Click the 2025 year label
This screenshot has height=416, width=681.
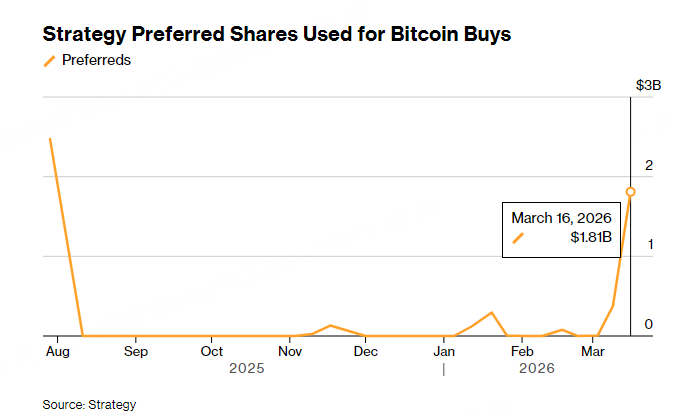[246, 368]
